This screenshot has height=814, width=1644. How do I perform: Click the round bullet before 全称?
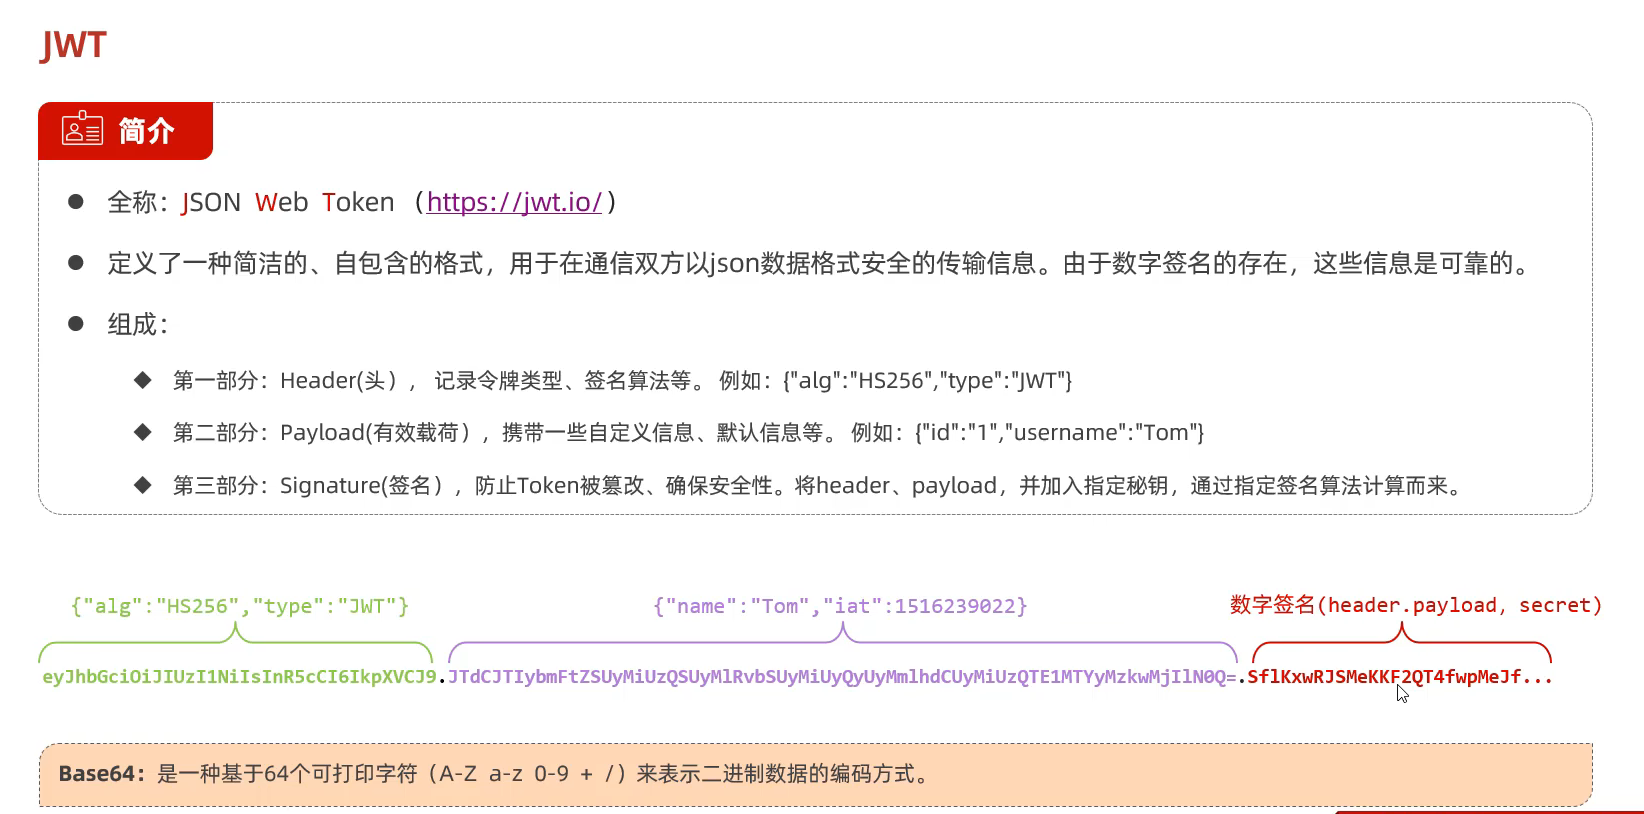coord(76,202)
